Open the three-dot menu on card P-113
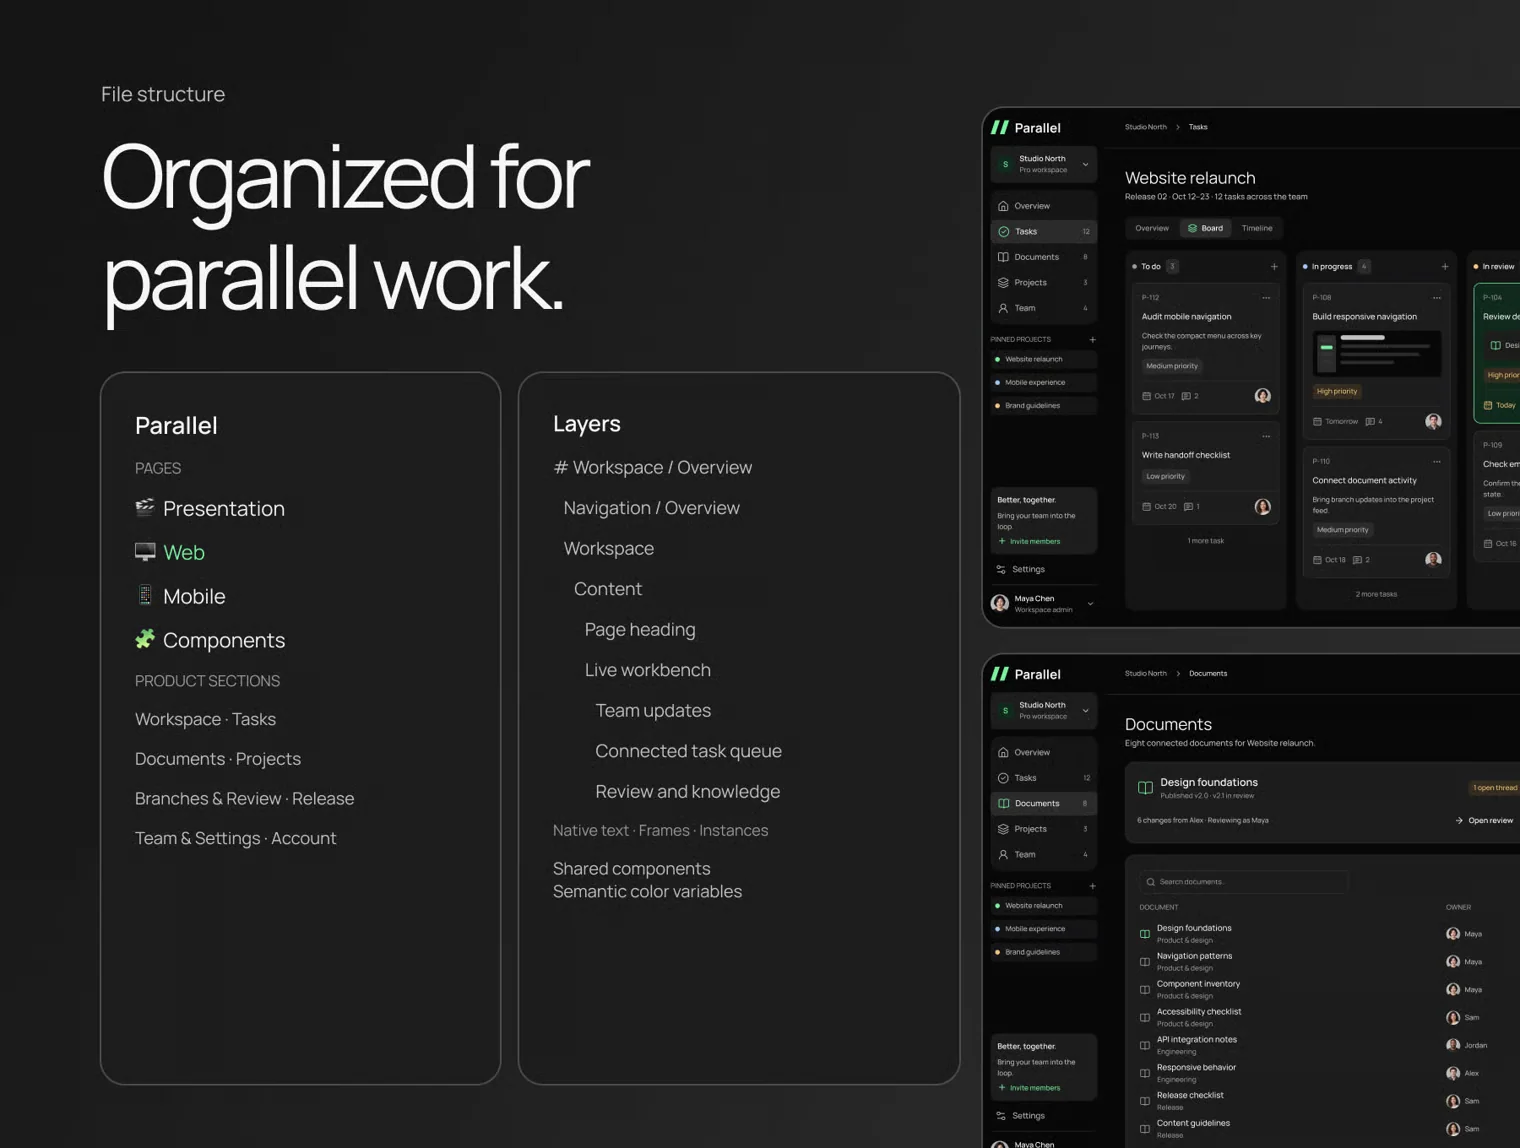 1266,436
